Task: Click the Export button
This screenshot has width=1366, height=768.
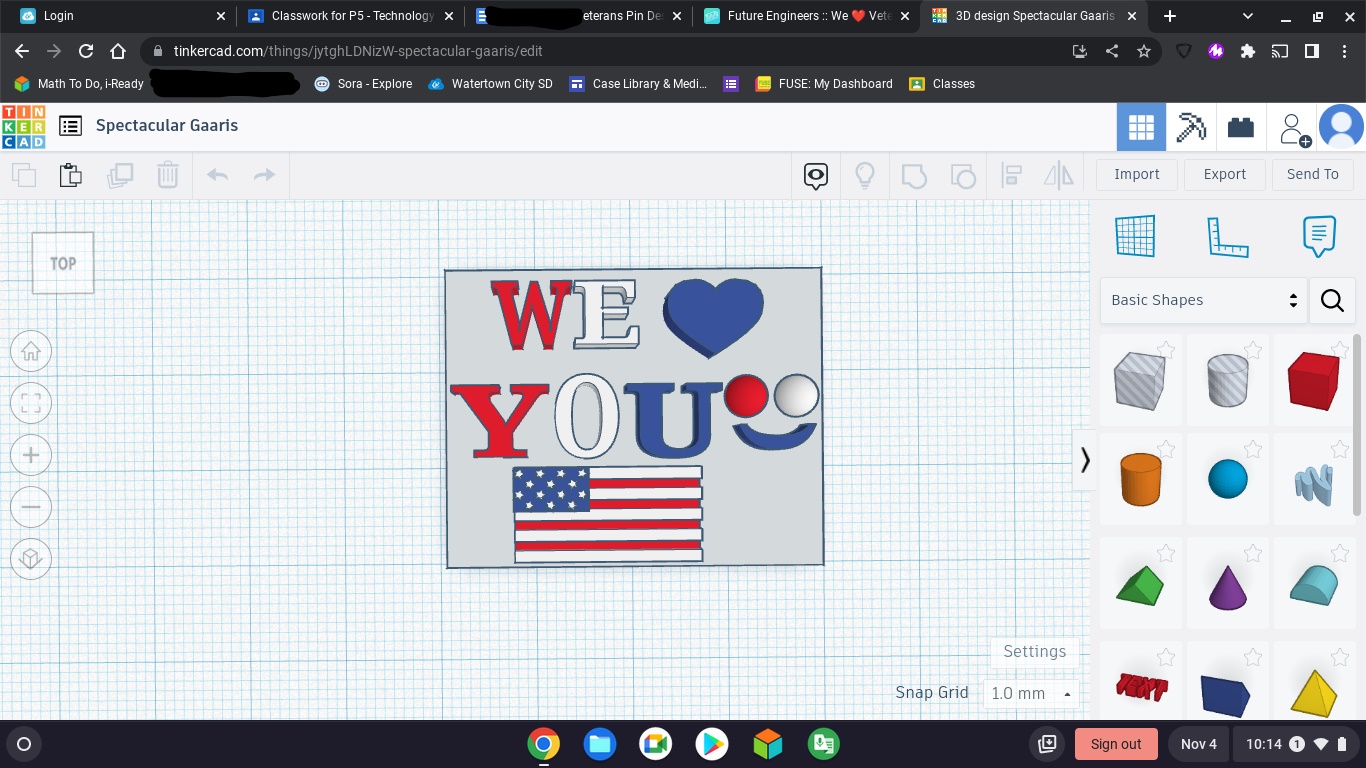Action: point(1225,174)
